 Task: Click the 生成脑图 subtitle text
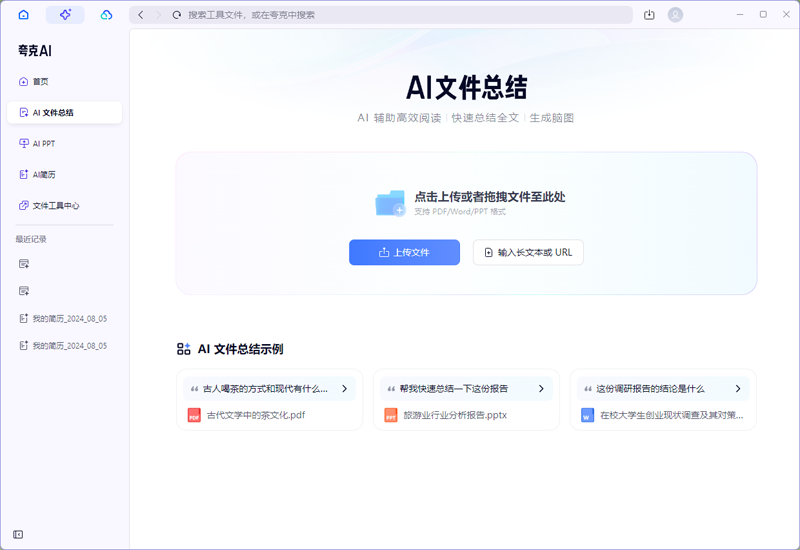click(x=552, y=118)
